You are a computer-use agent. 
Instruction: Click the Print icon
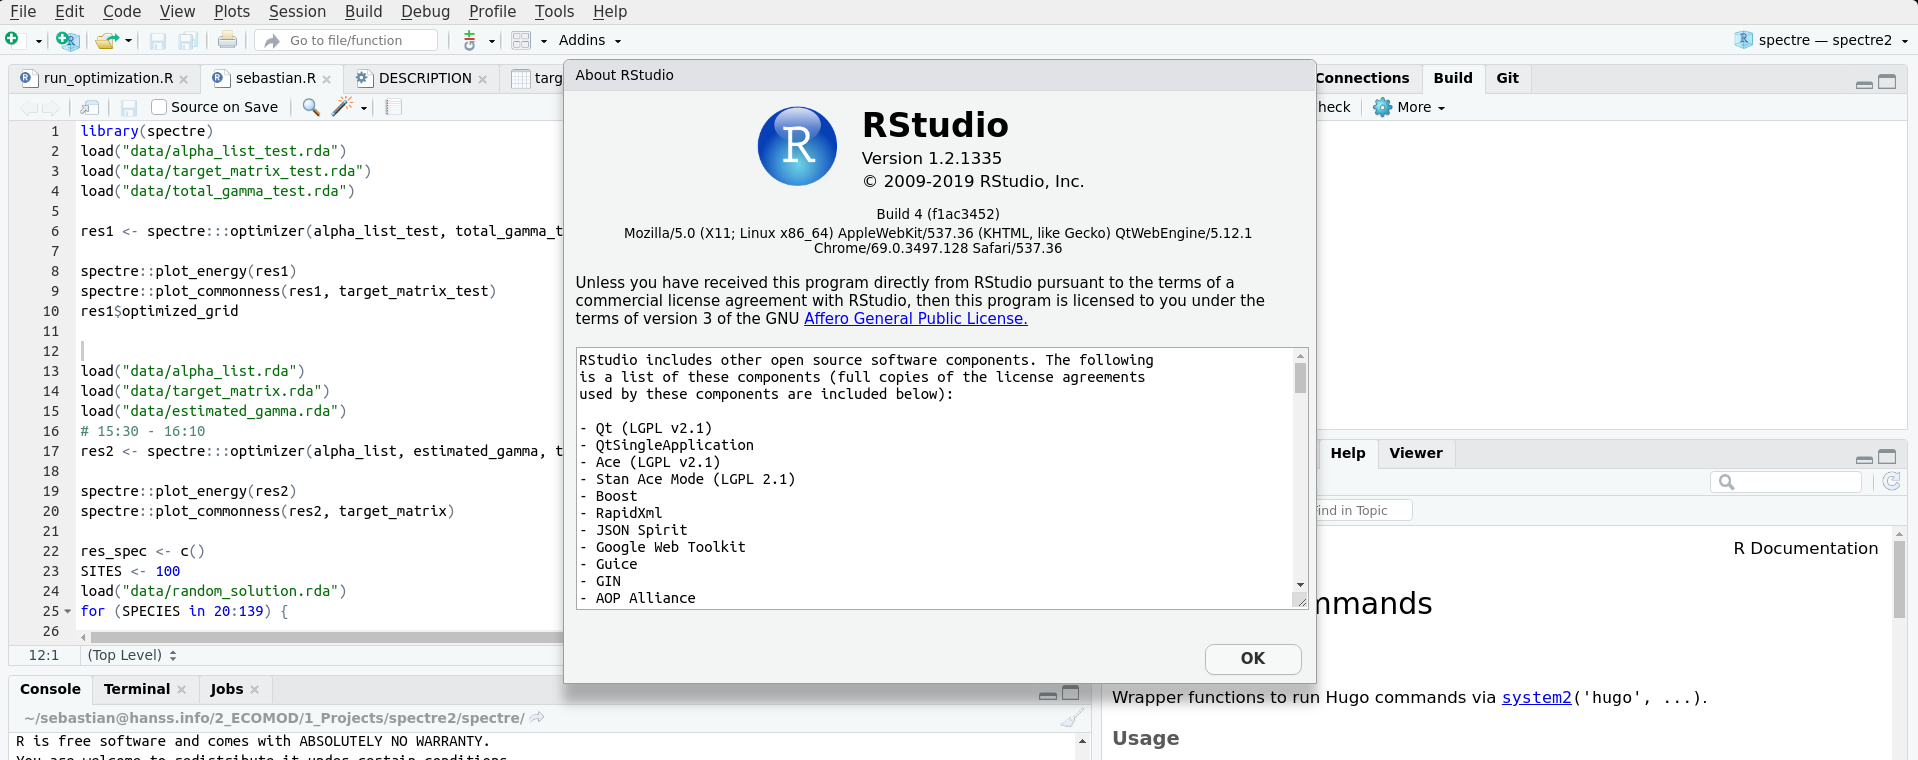[227, 40]
